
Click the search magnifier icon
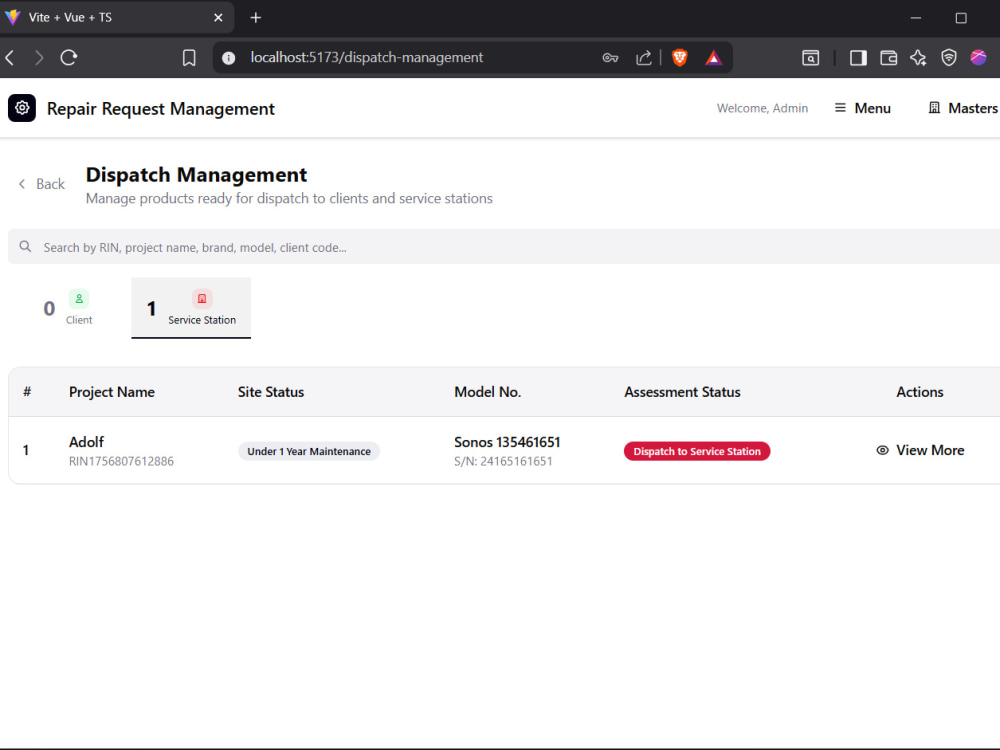(x=25, y=247)
